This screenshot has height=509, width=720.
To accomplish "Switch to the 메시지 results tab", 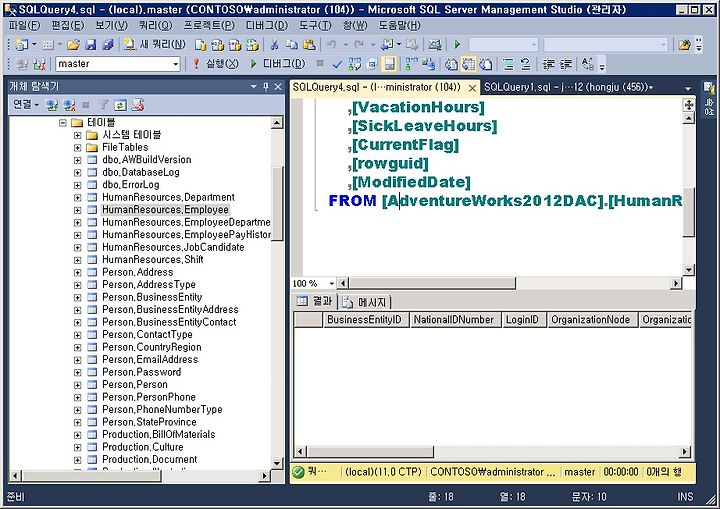I will pyautogui.click(x=366, y=302).
